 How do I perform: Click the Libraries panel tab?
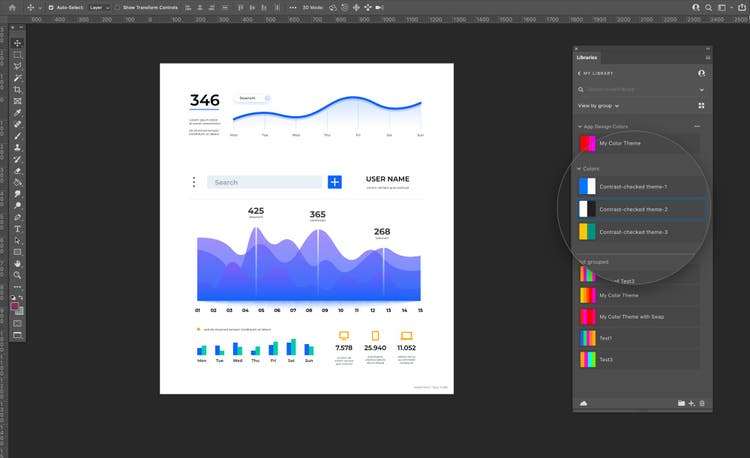[588, 58]
